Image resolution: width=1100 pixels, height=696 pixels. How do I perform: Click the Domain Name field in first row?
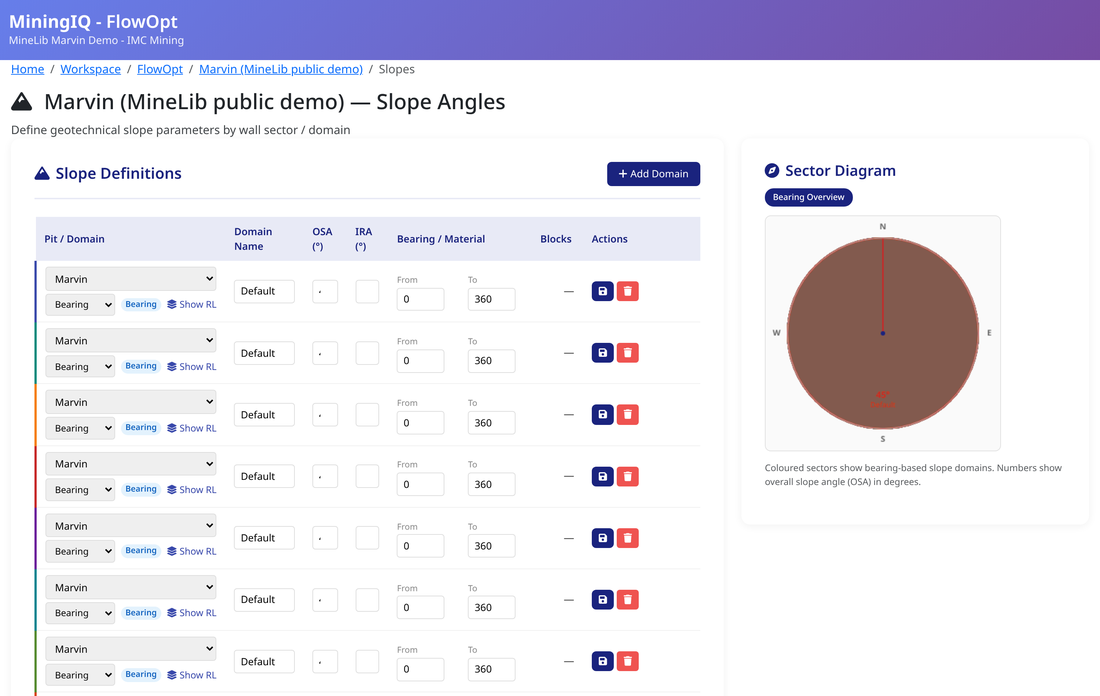click(264, 291)
